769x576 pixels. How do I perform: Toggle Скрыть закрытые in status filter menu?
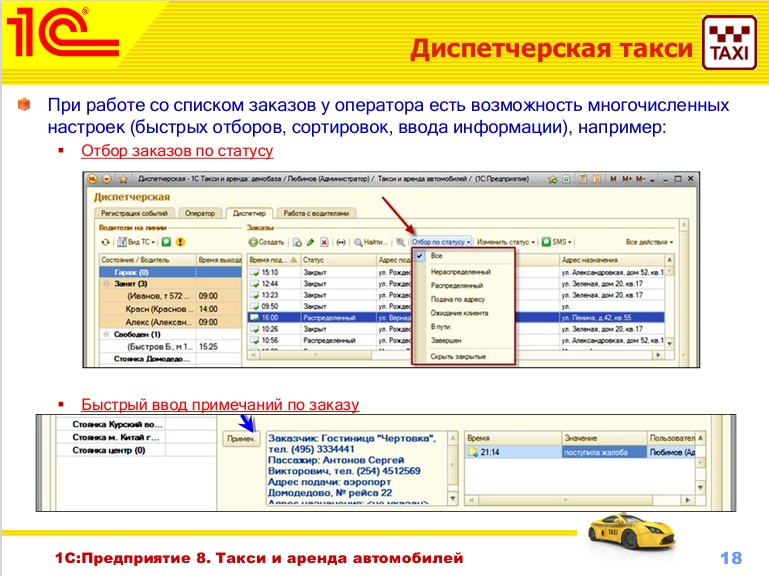point(458,356)
